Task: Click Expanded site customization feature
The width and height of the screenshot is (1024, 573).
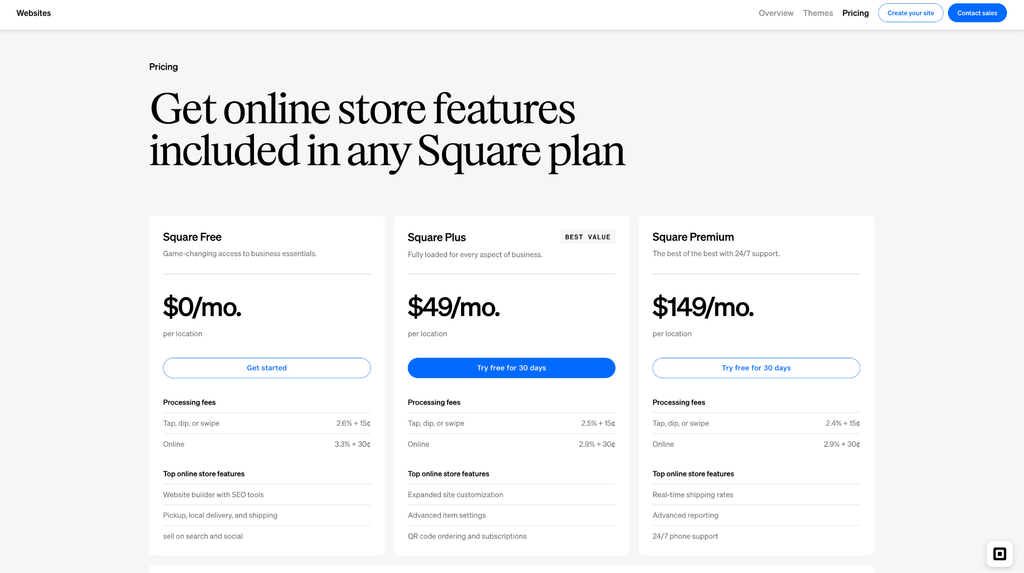Action: coord(455,495)
